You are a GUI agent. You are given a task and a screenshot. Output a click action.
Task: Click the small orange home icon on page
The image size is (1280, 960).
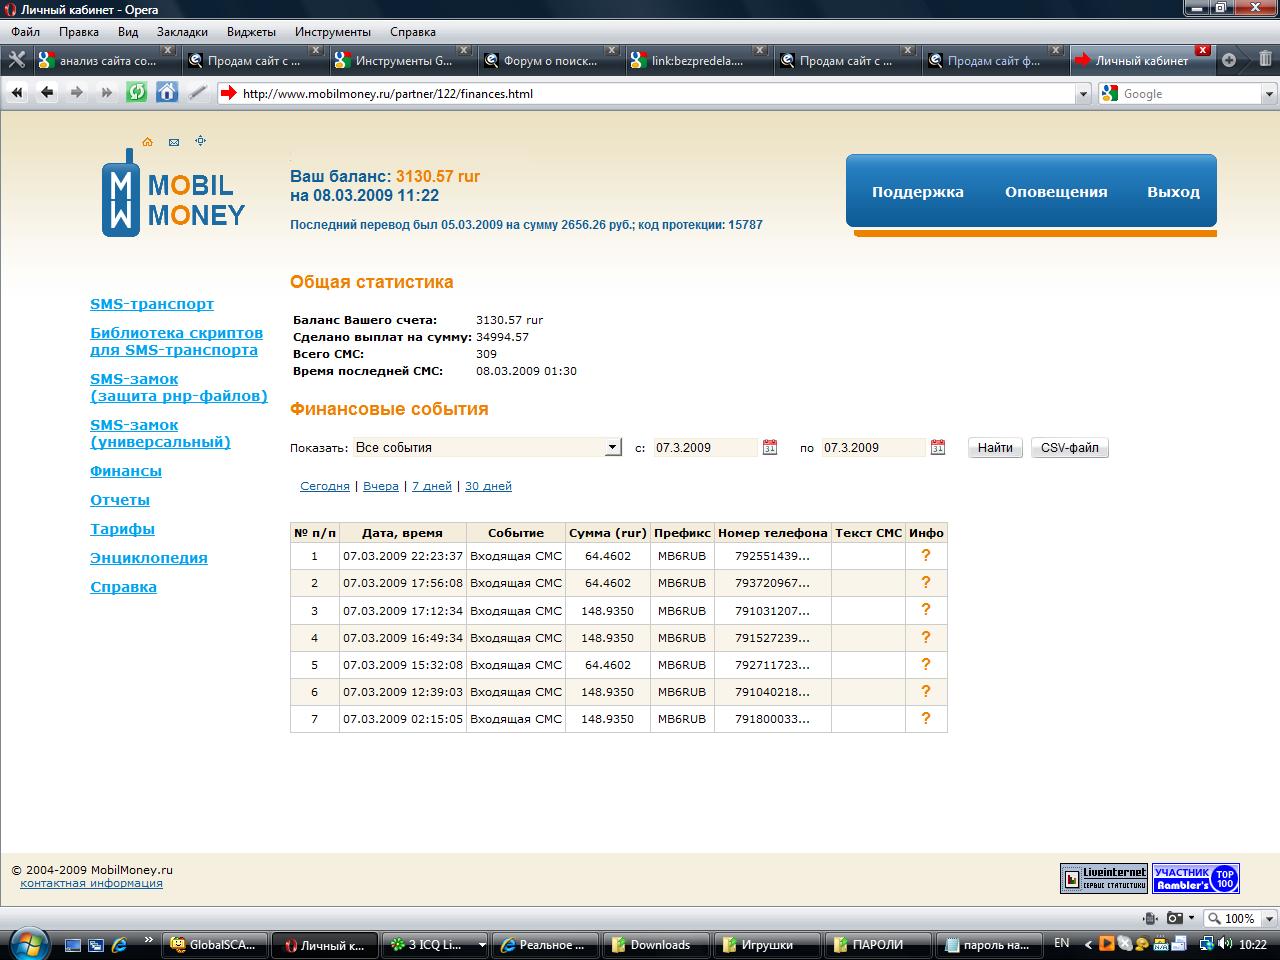(x=147, y=142)
